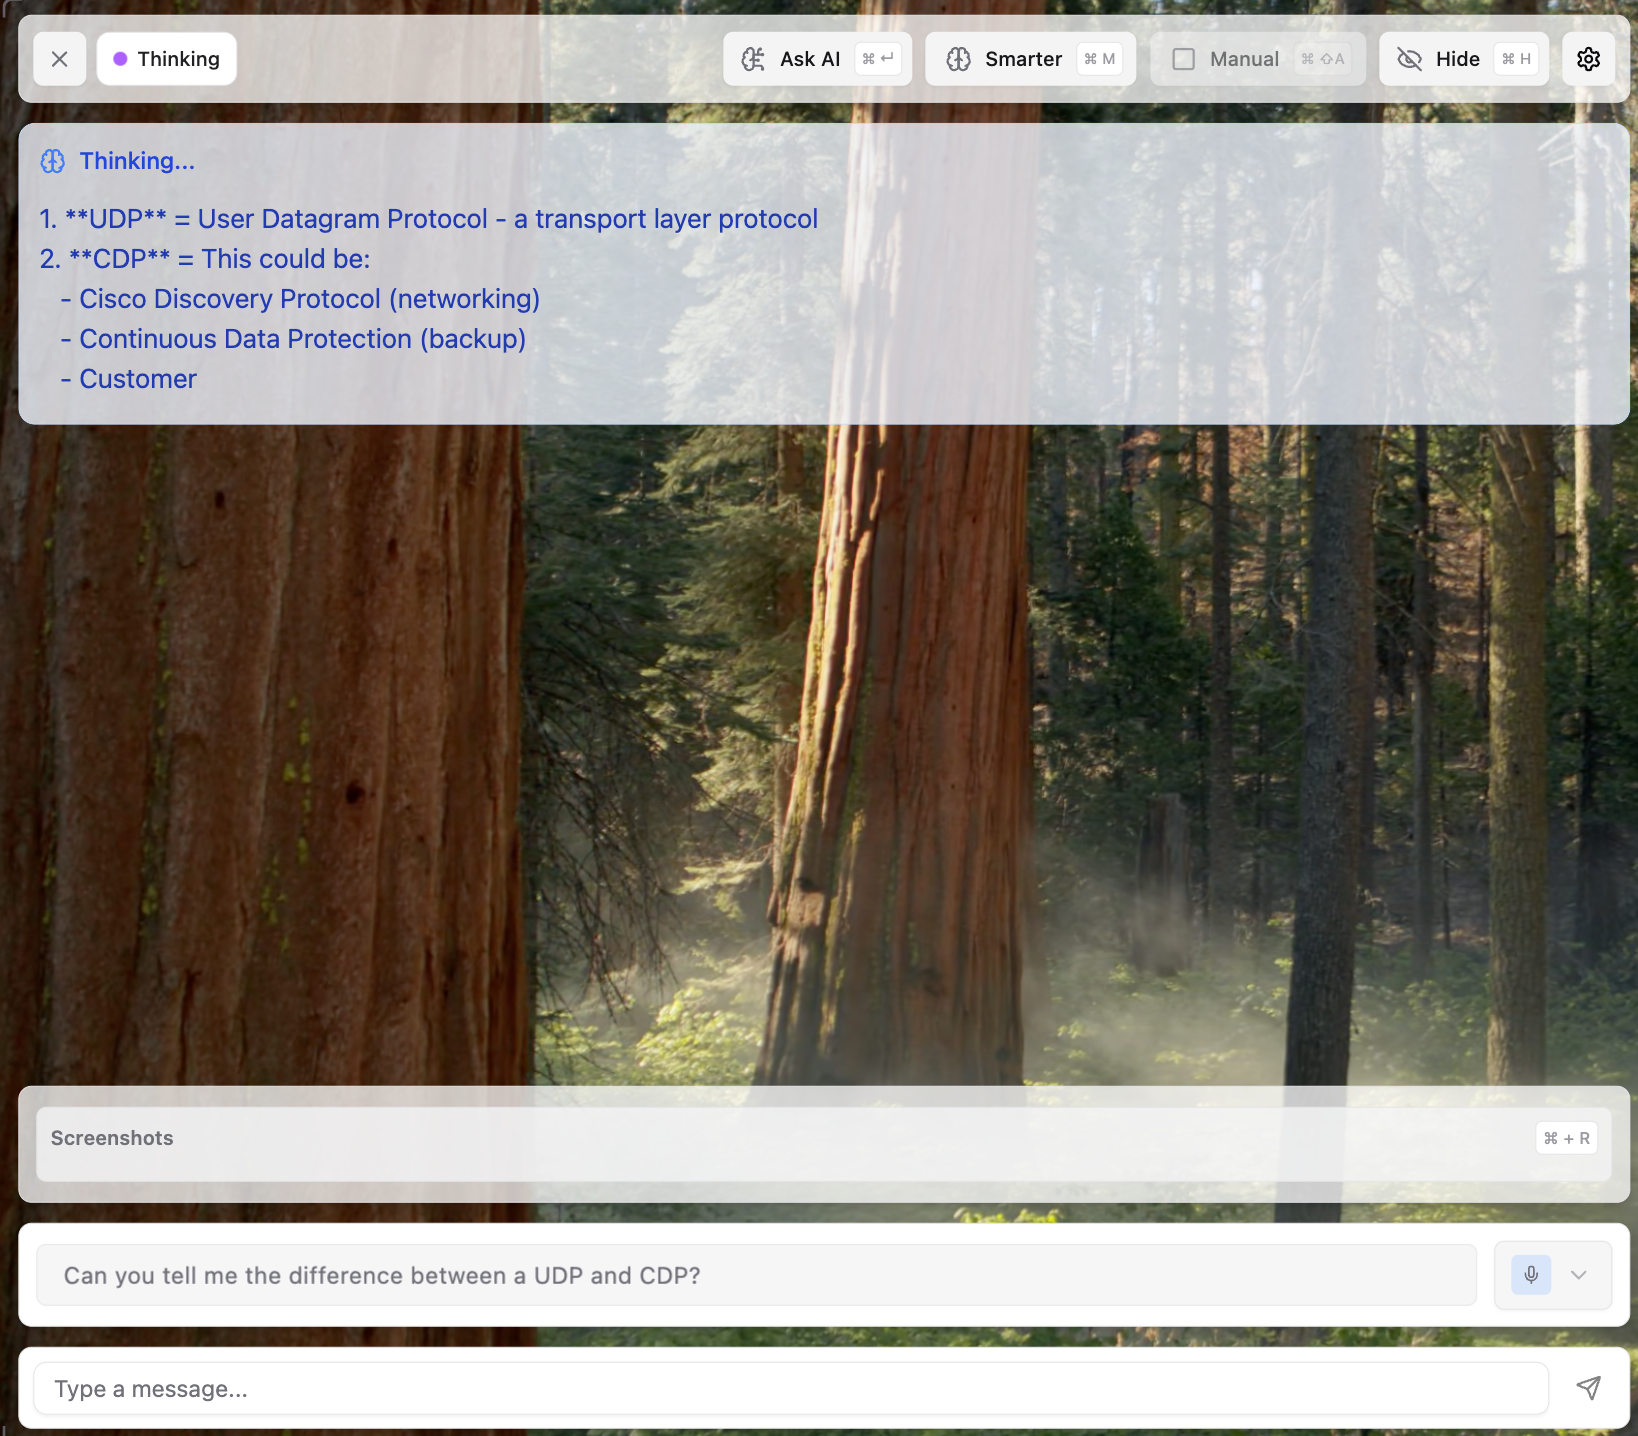Image resolution: width=1638 pixels, height=1436 pixels.
Task: Click the ⌘+R shortcut label on Screenshots
Action: coord(1565,1137)
